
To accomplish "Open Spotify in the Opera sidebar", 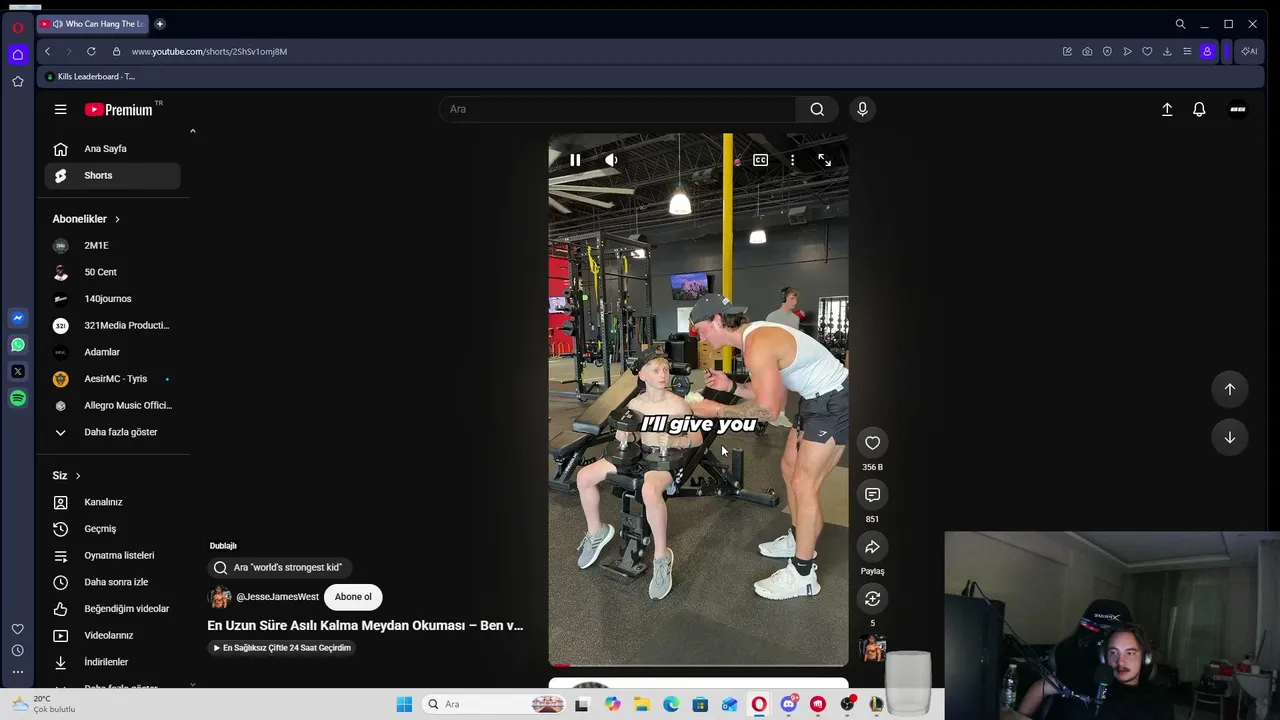I will (x=18, y=399).
